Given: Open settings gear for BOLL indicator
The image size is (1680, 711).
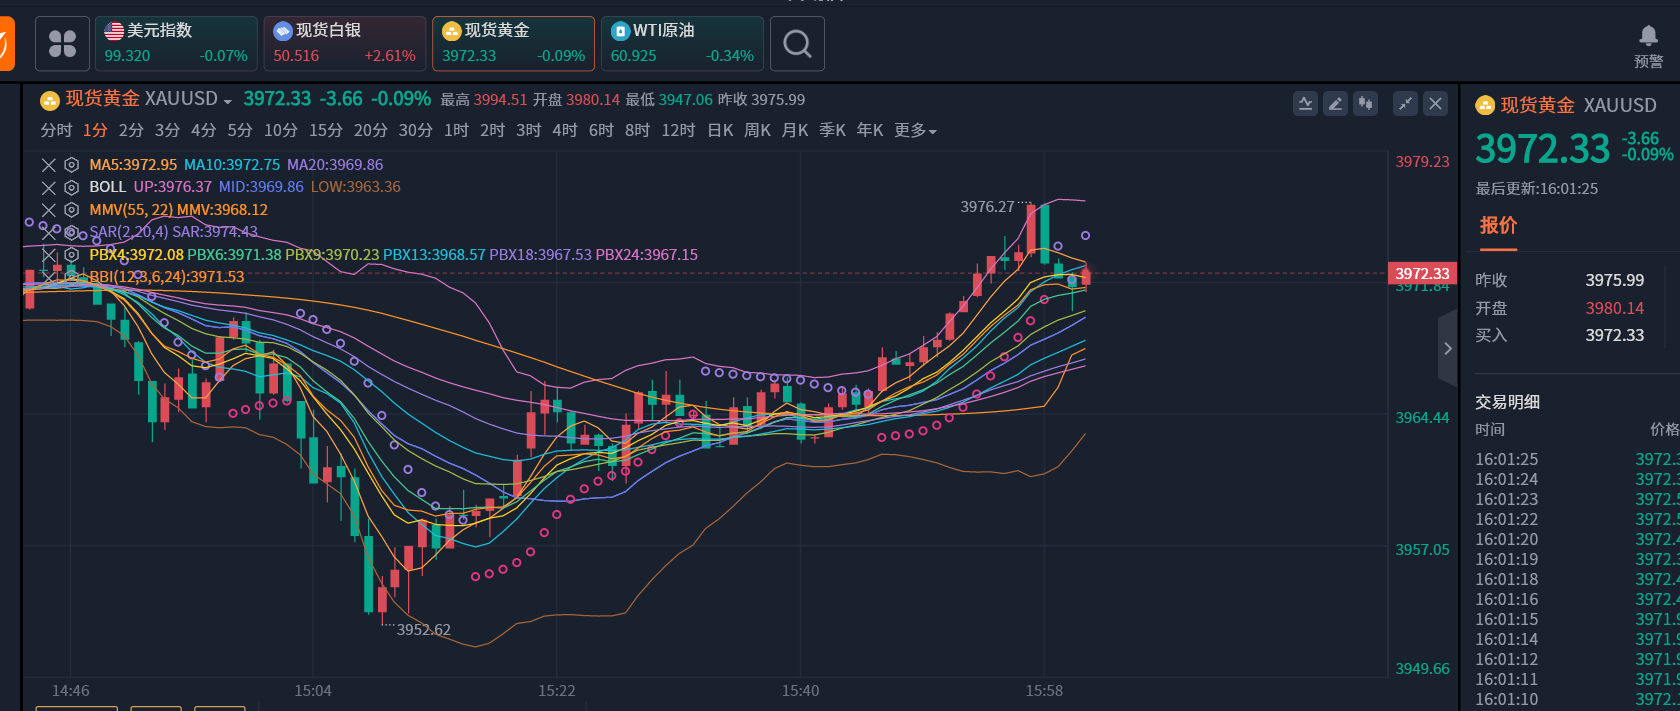Looking at the screenshot, I should point(71,187).
